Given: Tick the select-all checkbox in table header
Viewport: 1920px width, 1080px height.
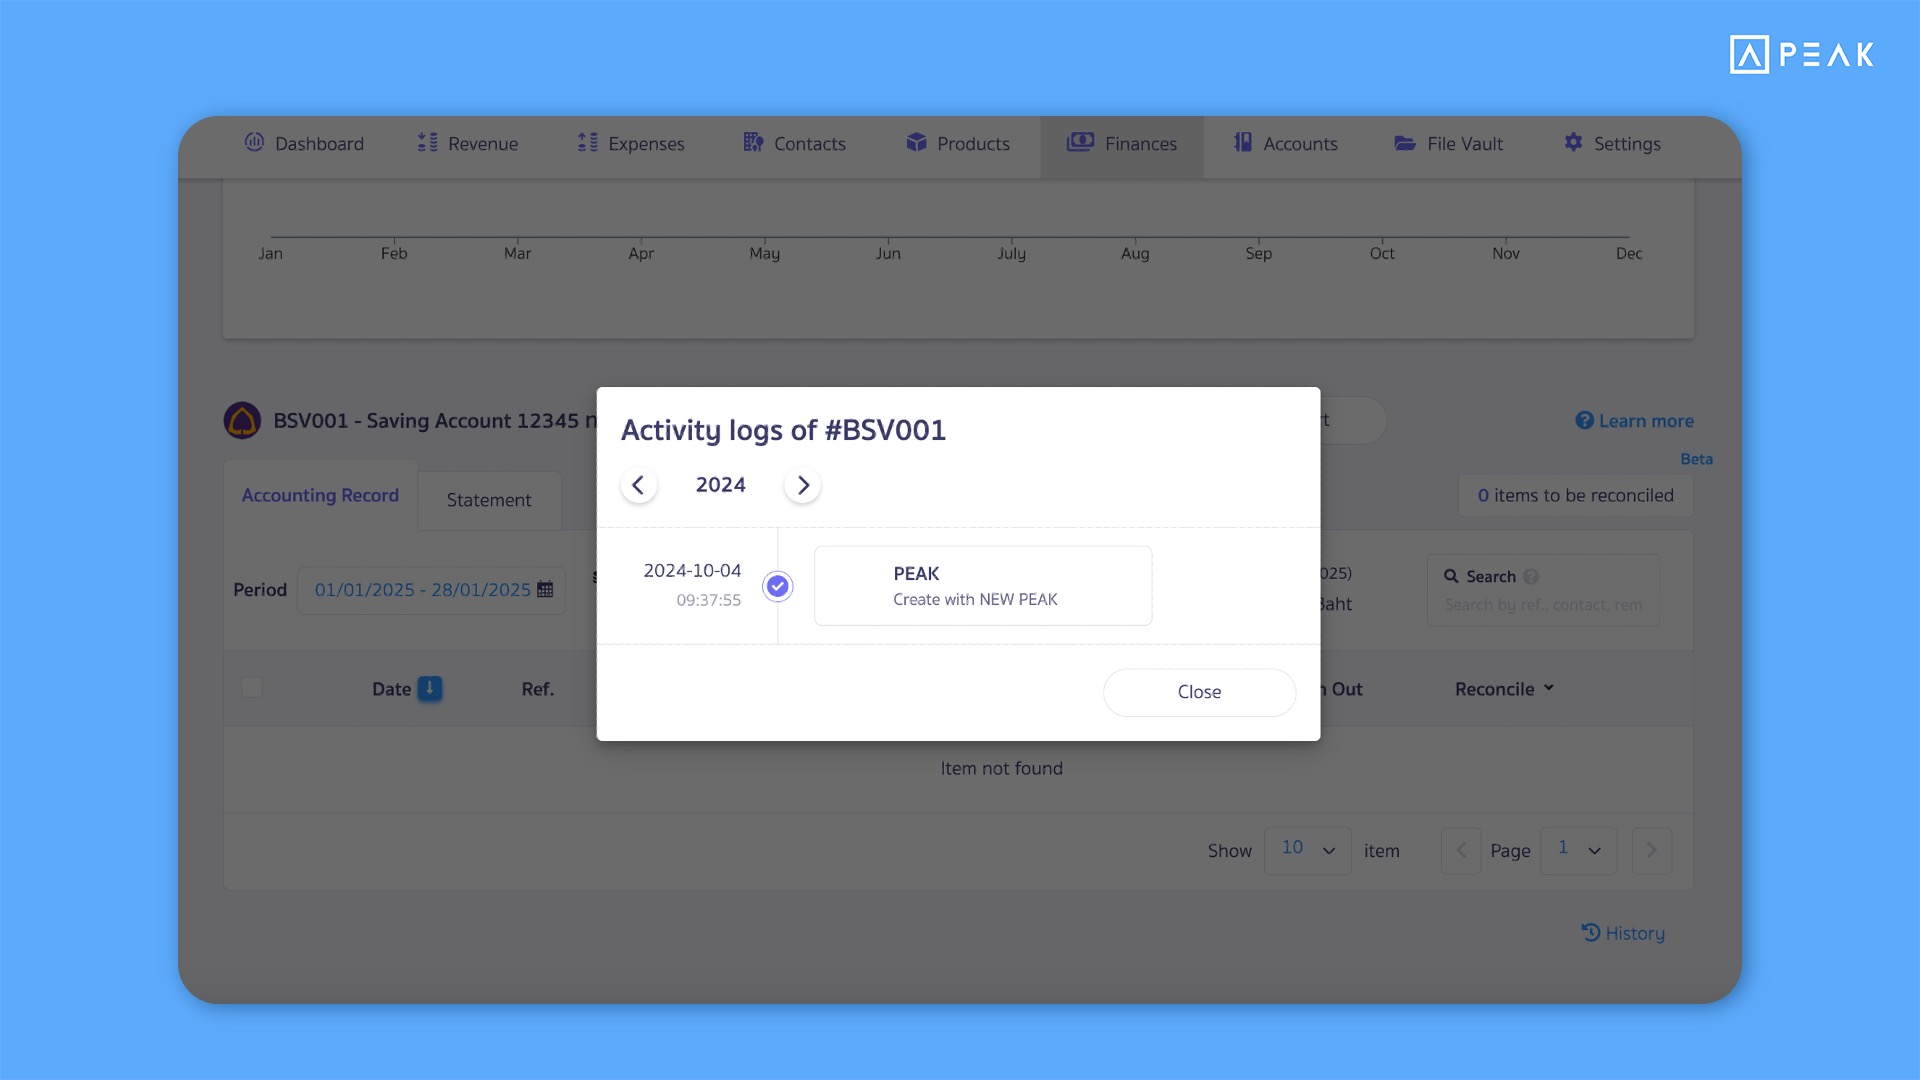Looking at the screenshot, I should (x=252, y=688).
